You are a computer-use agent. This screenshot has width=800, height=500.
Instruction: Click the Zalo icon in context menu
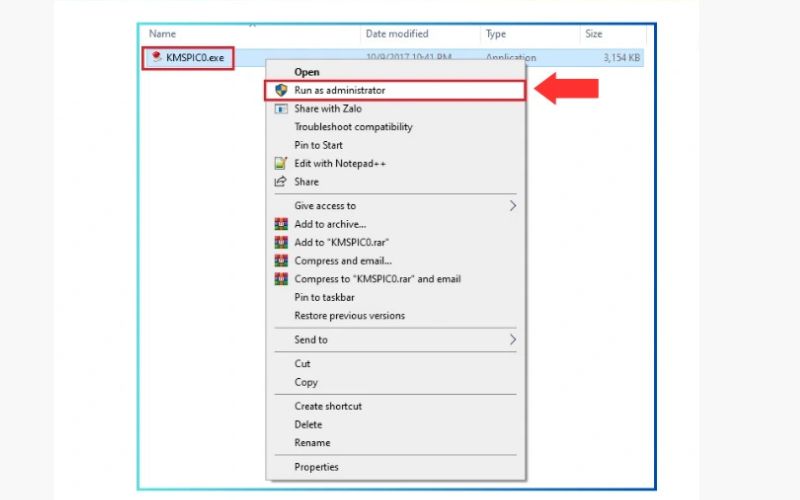[x=281, y=109]
